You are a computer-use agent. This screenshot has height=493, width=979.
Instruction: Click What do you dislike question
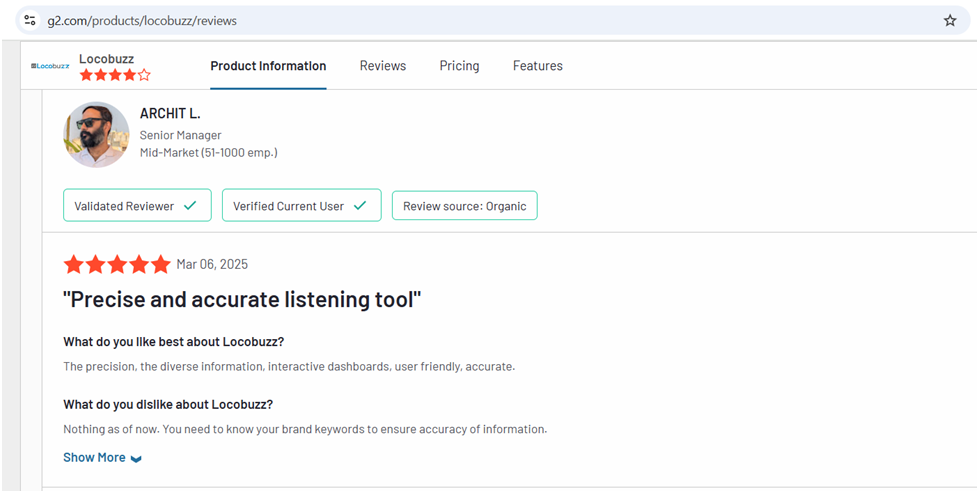click(x=168, y=404)
